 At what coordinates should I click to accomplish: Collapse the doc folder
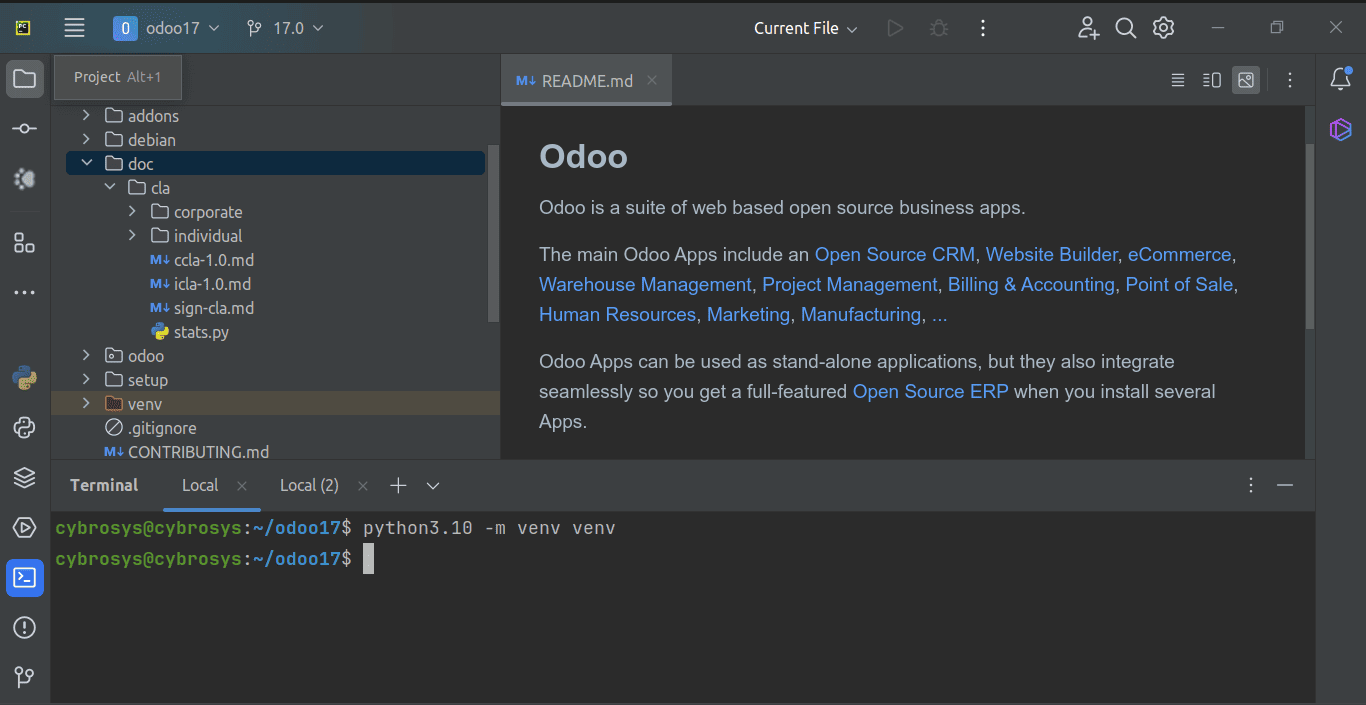(x=86, y=162)
